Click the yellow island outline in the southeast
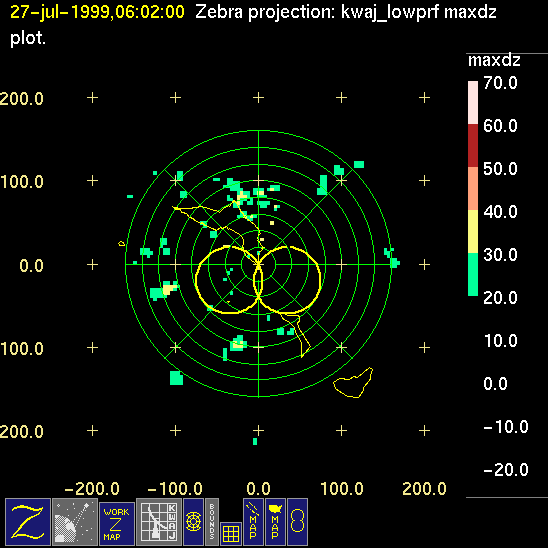Viewport: 548px width, 548px height. click(353, 383)
